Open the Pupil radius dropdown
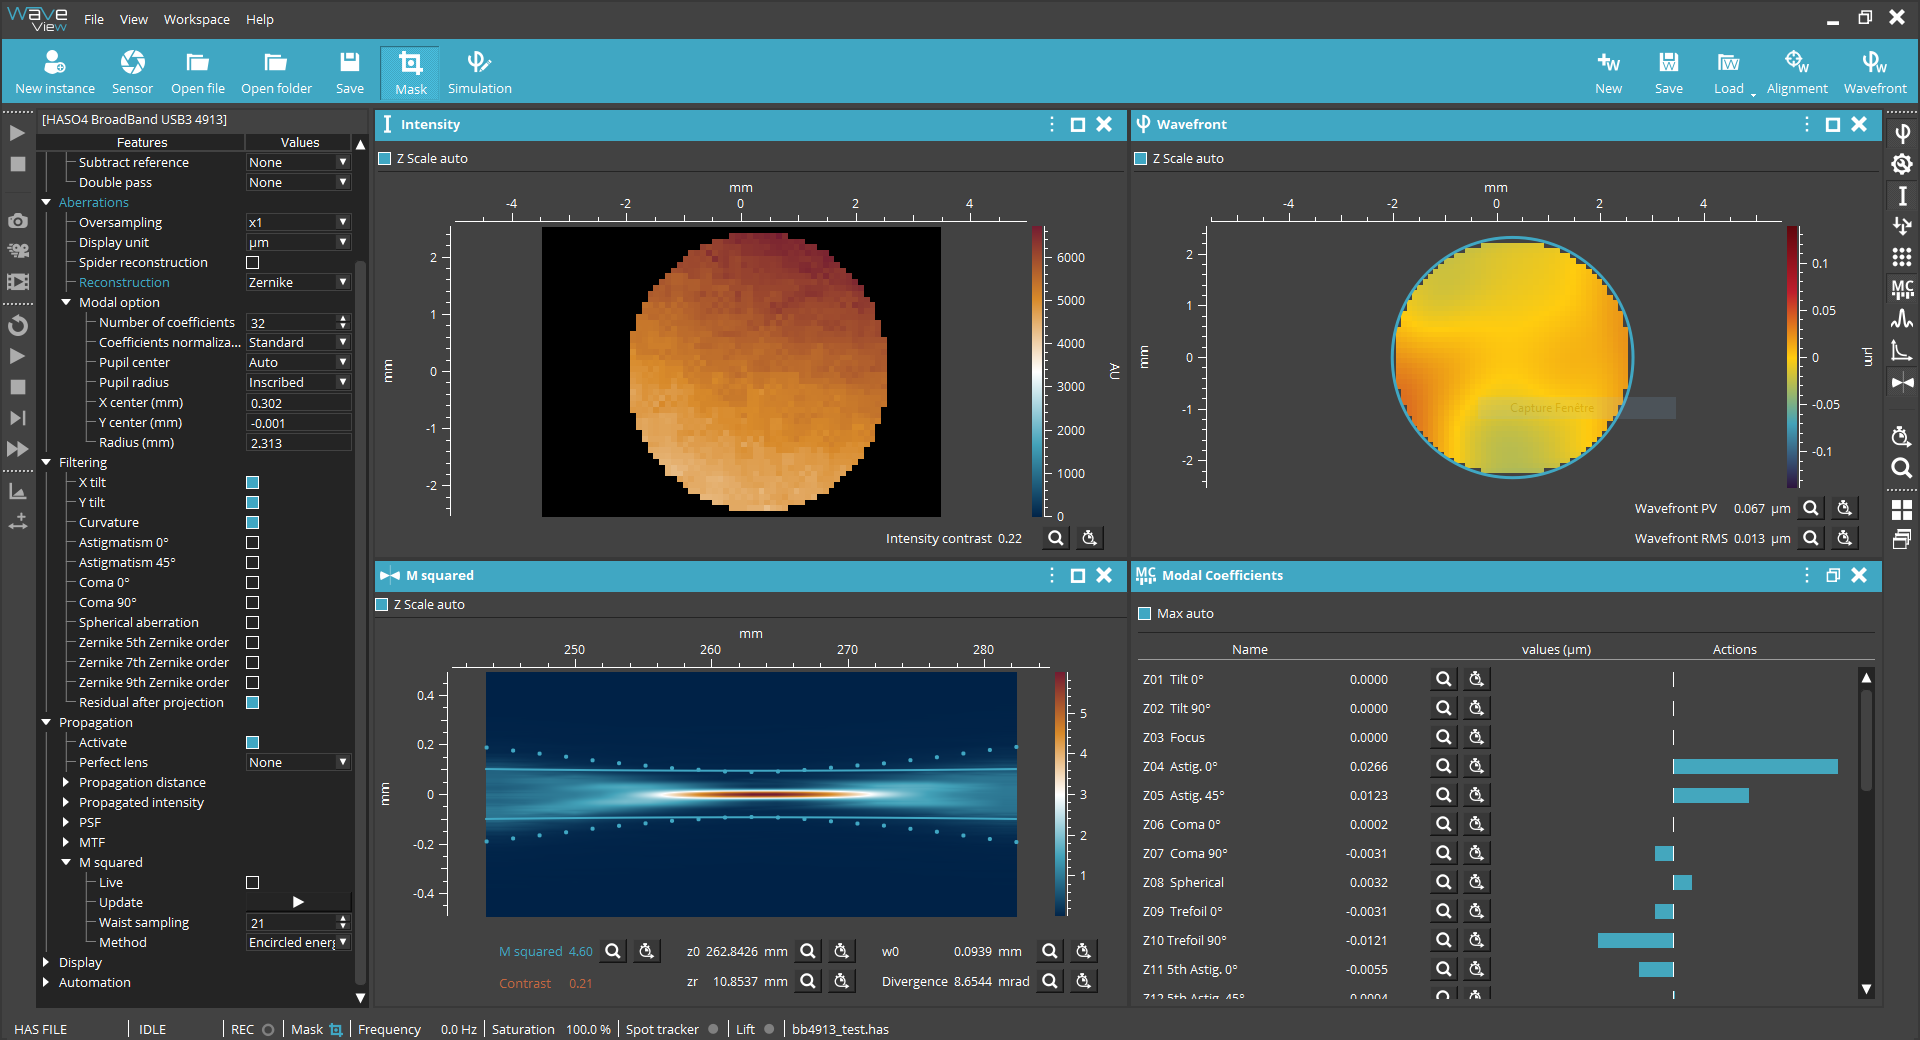Viewport: 1920px width, 1040px height. pyautogui.click(x=298, y=383)
